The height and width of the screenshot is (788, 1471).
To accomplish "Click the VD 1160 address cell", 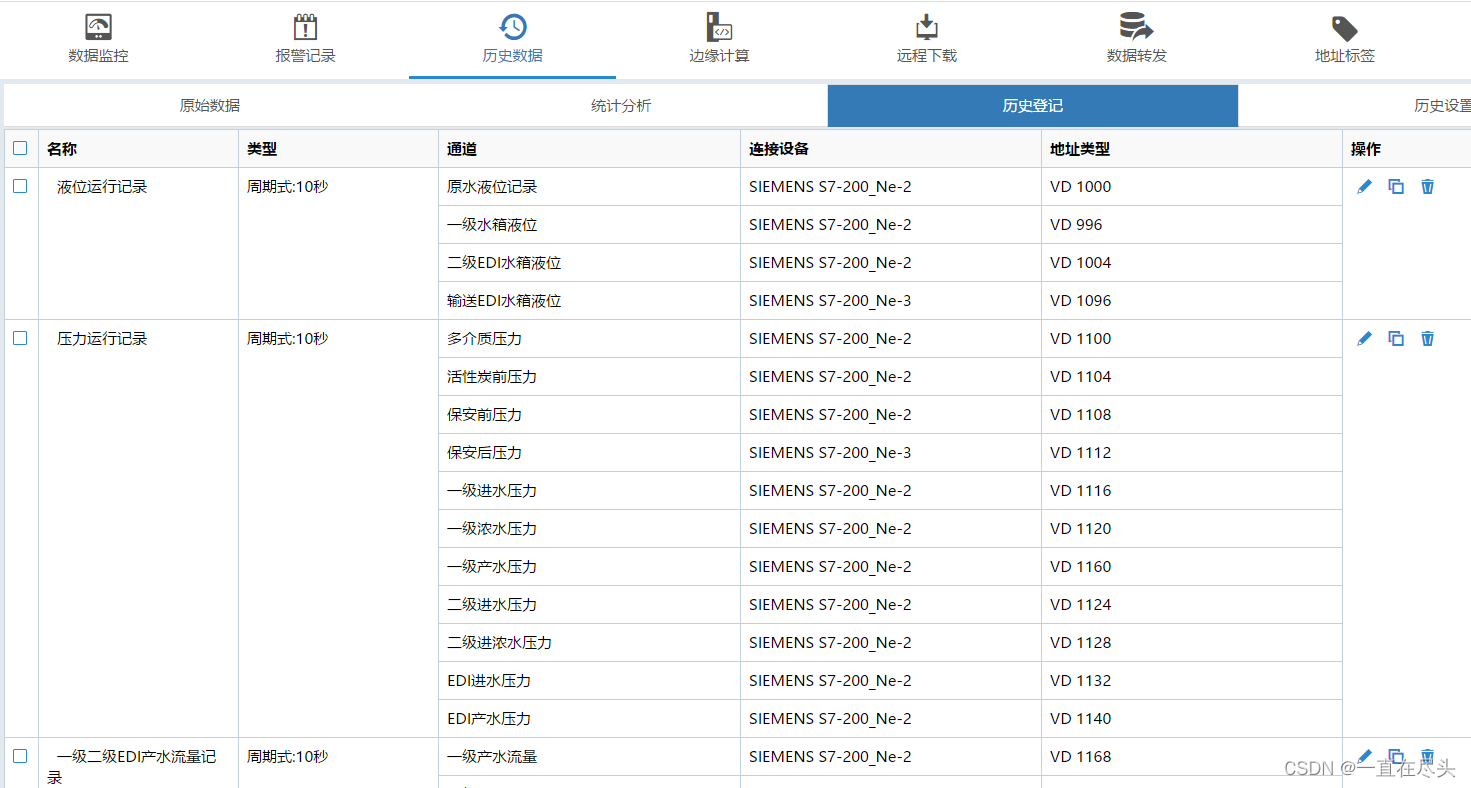I will tap(1191, 567).
